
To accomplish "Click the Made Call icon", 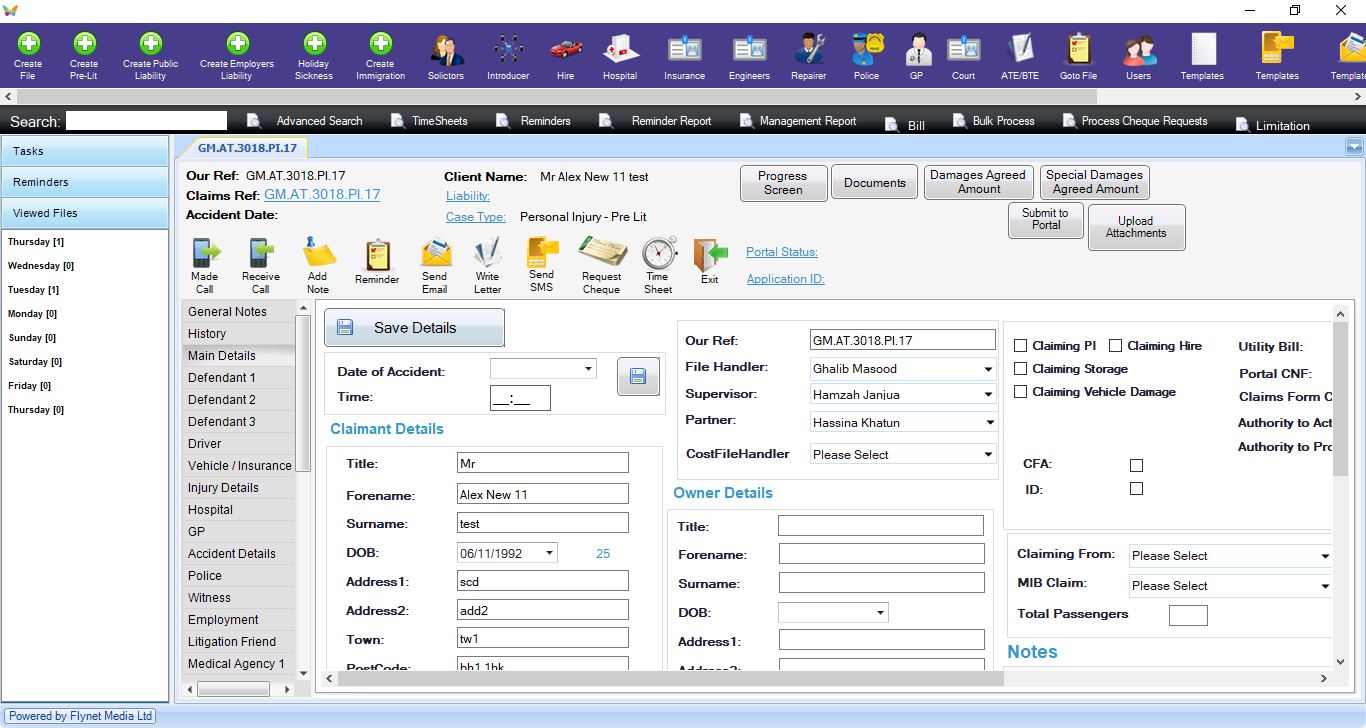I will [205, 254].
